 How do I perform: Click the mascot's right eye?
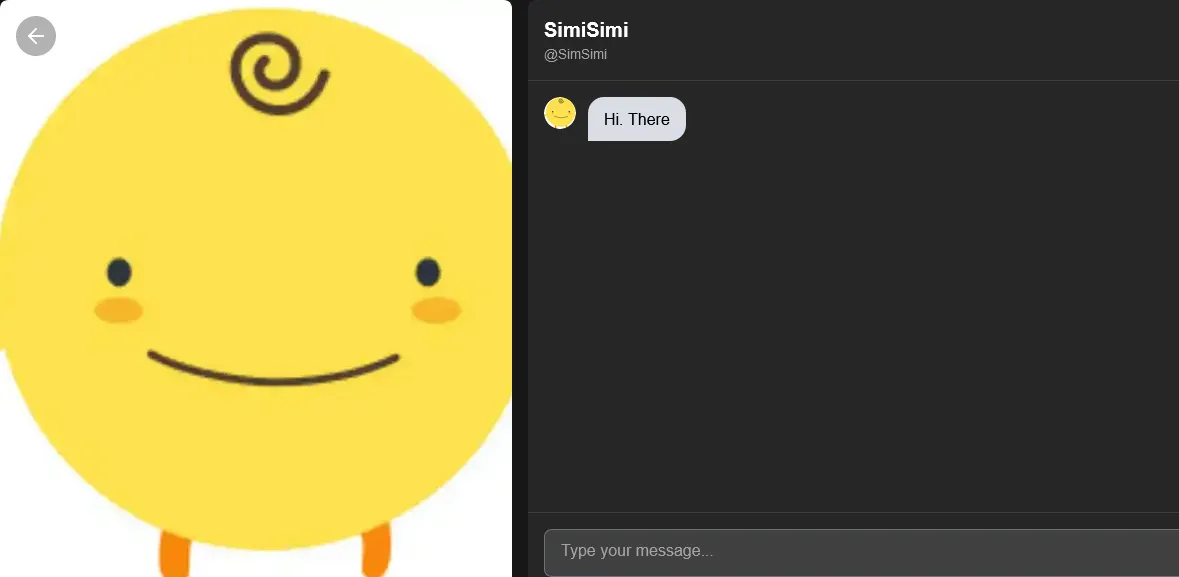(x=428, y=272)
